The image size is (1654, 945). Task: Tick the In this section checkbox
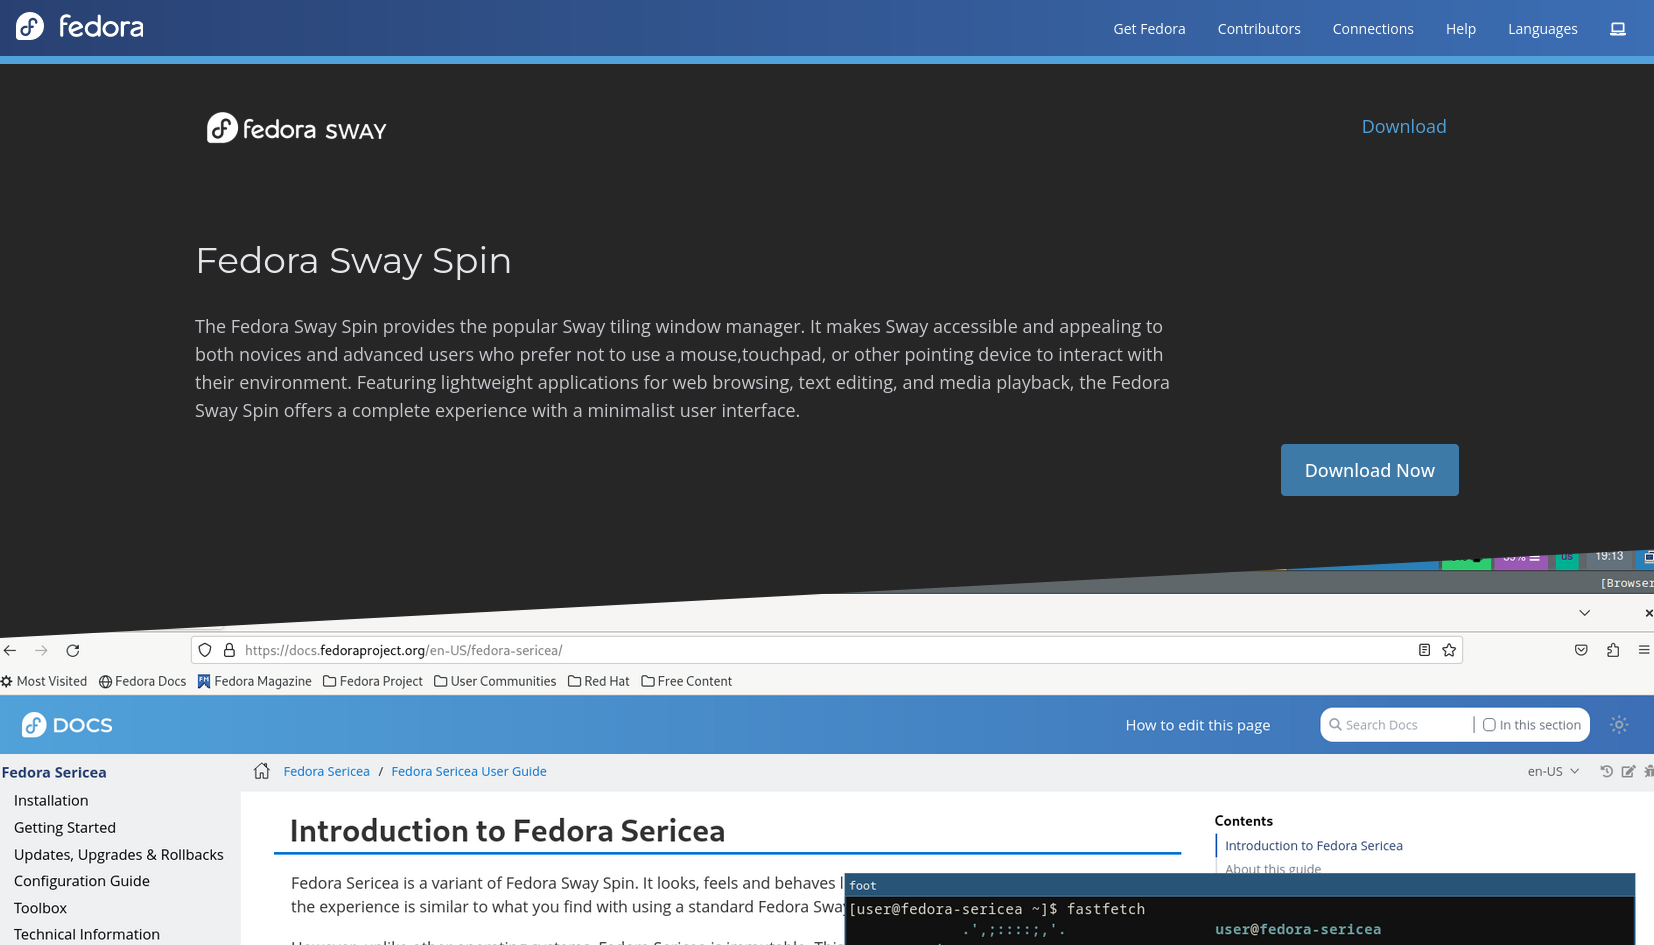pyautogui.click(x=1489, y=725)
